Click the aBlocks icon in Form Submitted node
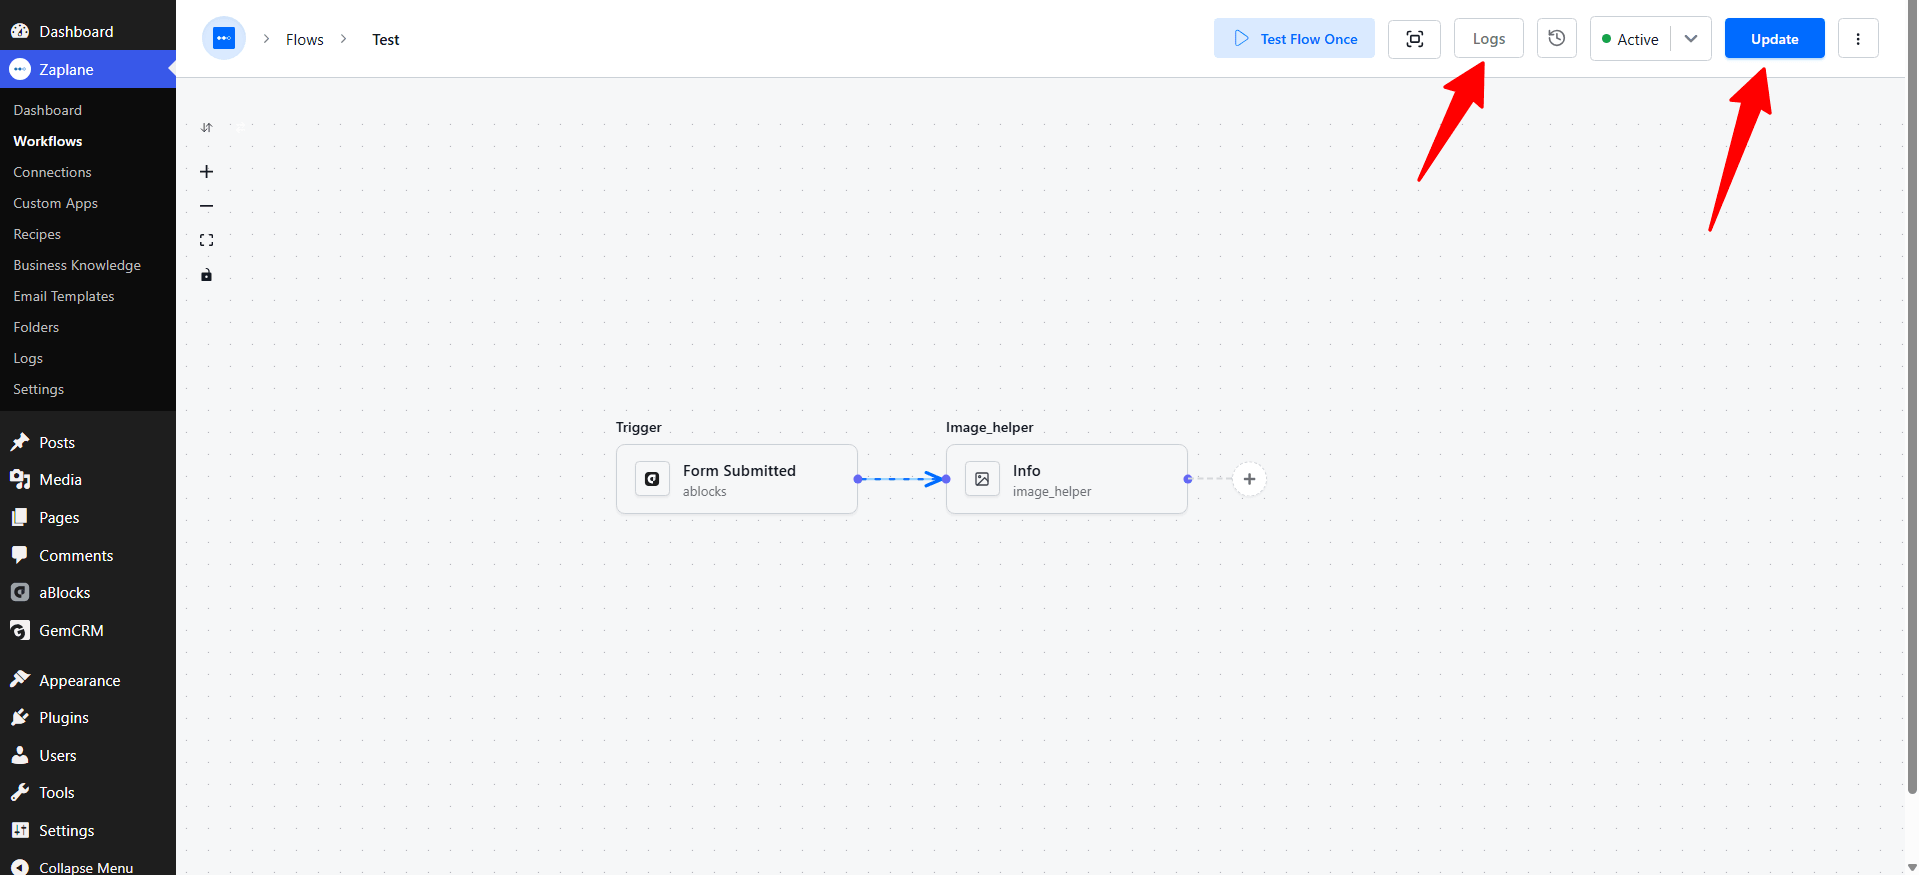 [652, 479]
